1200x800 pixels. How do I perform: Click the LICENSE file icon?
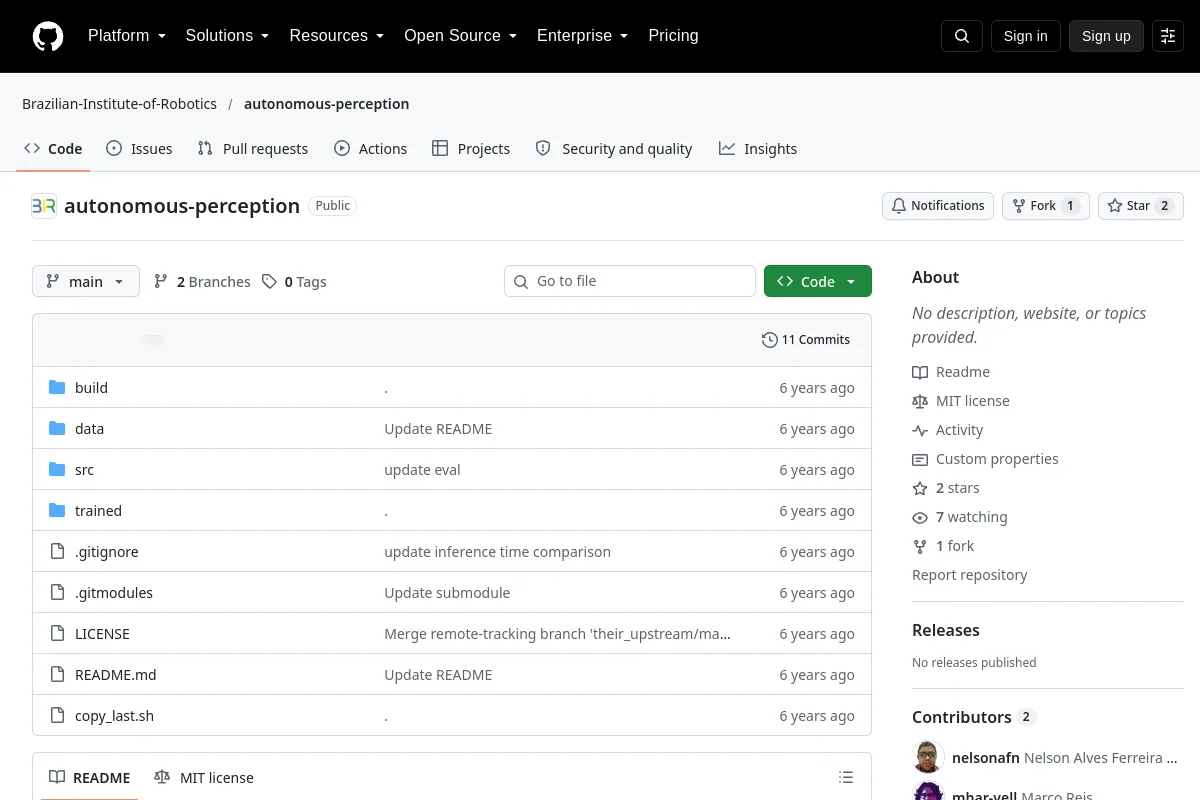[57, 634]
